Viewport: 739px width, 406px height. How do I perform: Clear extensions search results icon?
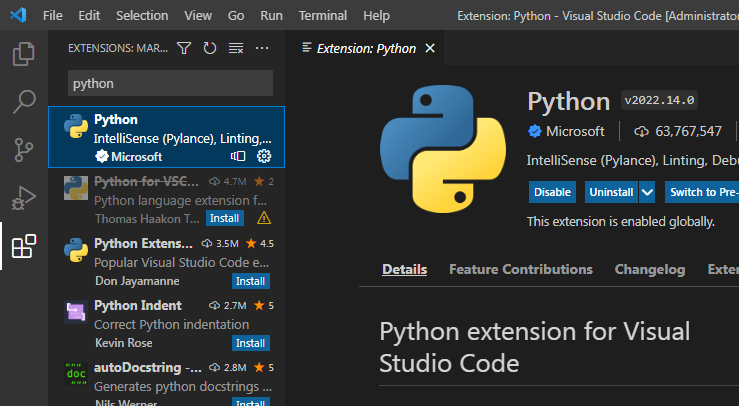(236, 48)
